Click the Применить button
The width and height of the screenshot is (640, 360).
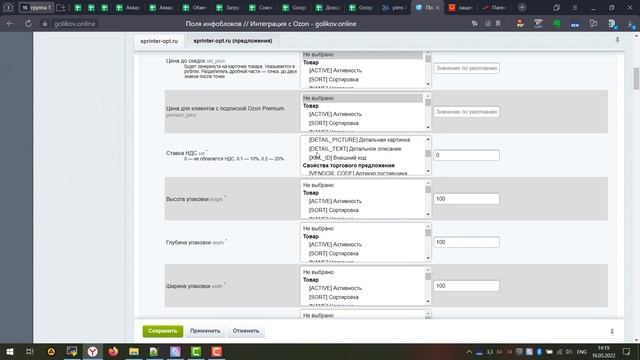pyautogui.click(x=205, y=331)
